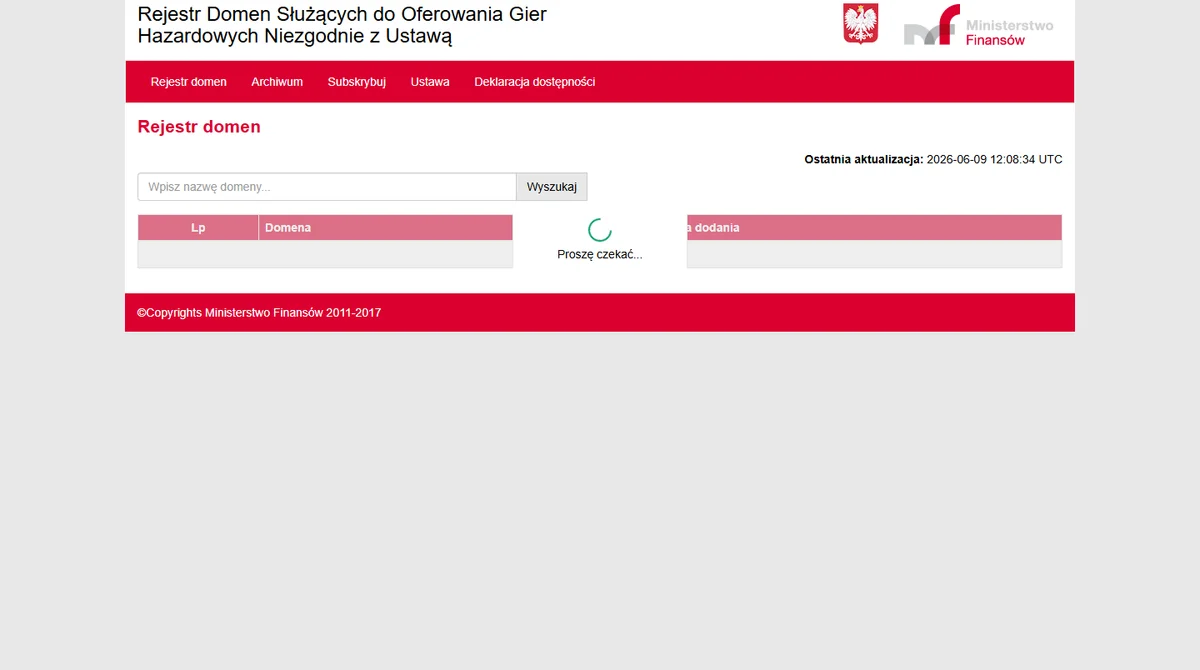Open the Ustawa menu item
Image resolution: width=1200 pixels, height=670 pixels.
click(430, 82)
